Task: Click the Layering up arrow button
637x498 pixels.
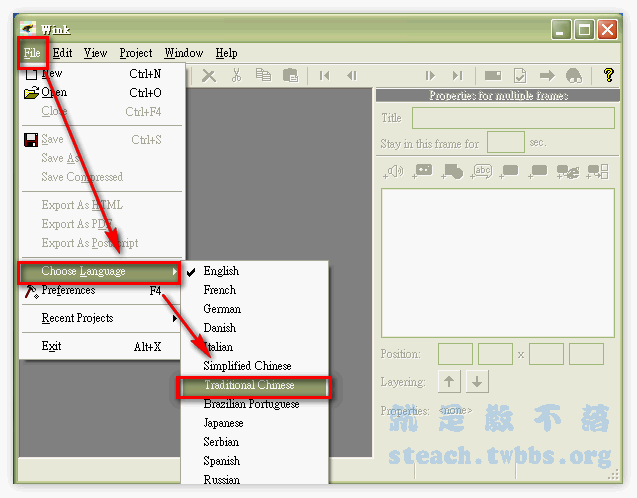Action: [449, 381]
